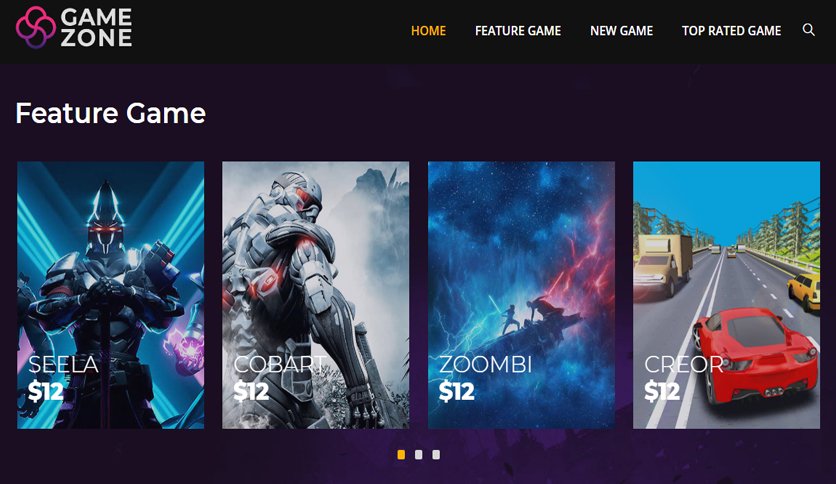Click the CREOR game title text
This screenshot has width=836, height=484.
click(x=684, y=365)
